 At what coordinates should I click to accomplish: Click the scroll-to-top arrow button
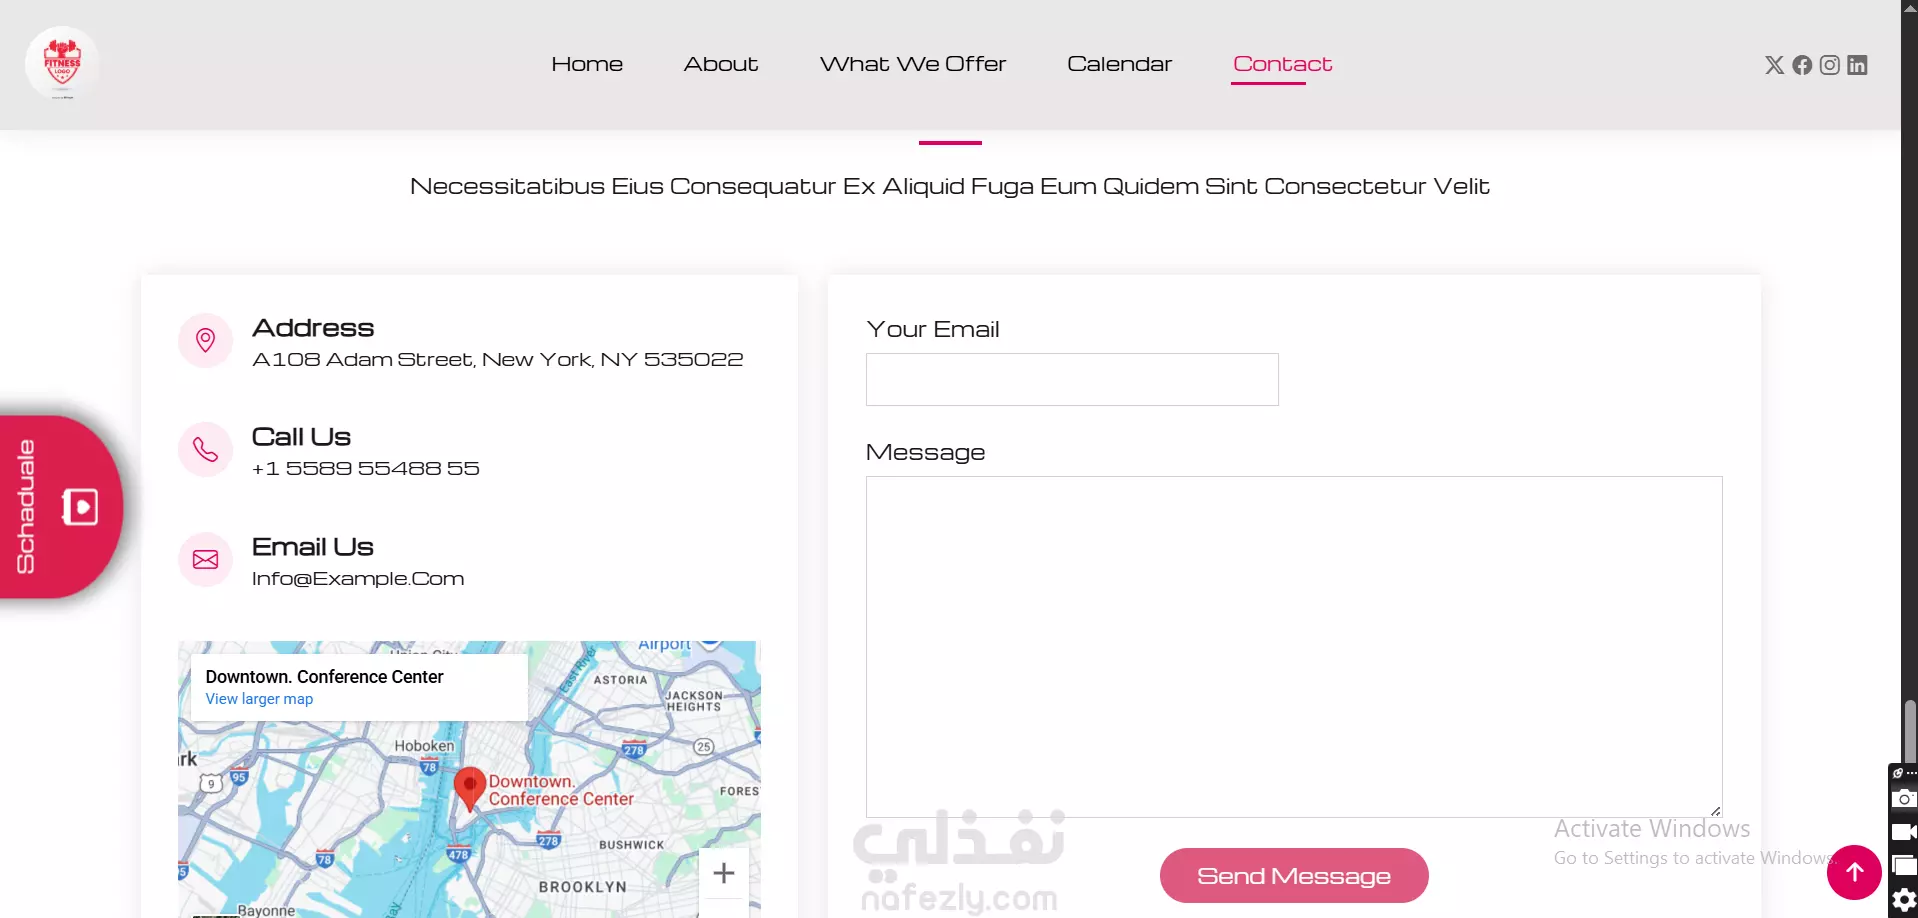[1854, 872]
